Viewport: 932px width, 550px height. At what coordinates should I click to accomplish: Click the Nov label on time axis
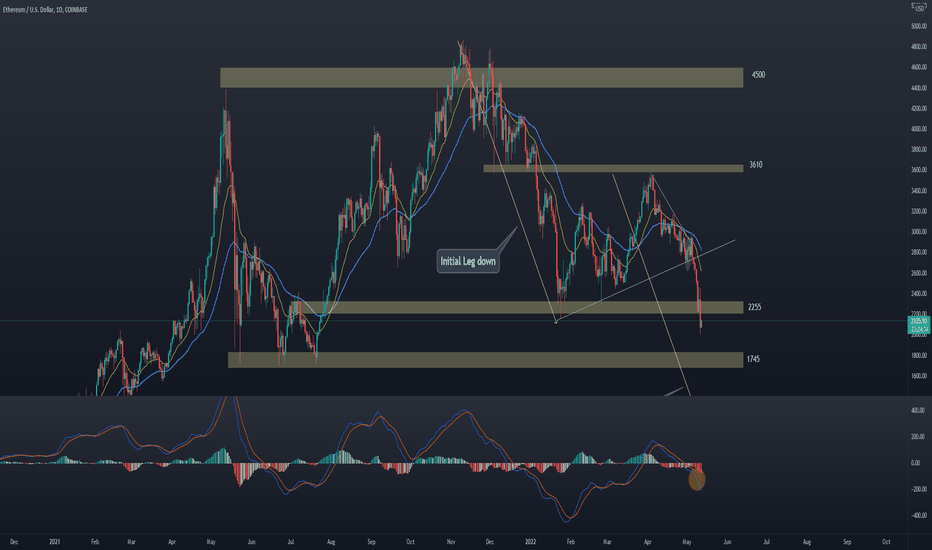pyautogui.click(x=451, y=542)
